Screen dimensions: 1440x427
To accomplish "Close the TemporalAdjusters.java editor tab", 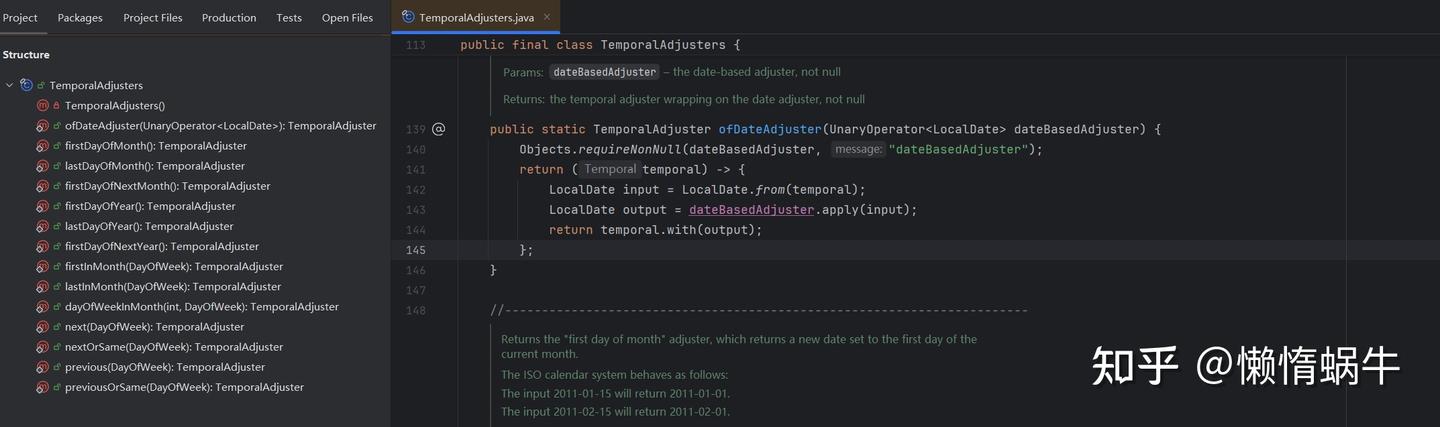I will (x=547, y=17).
